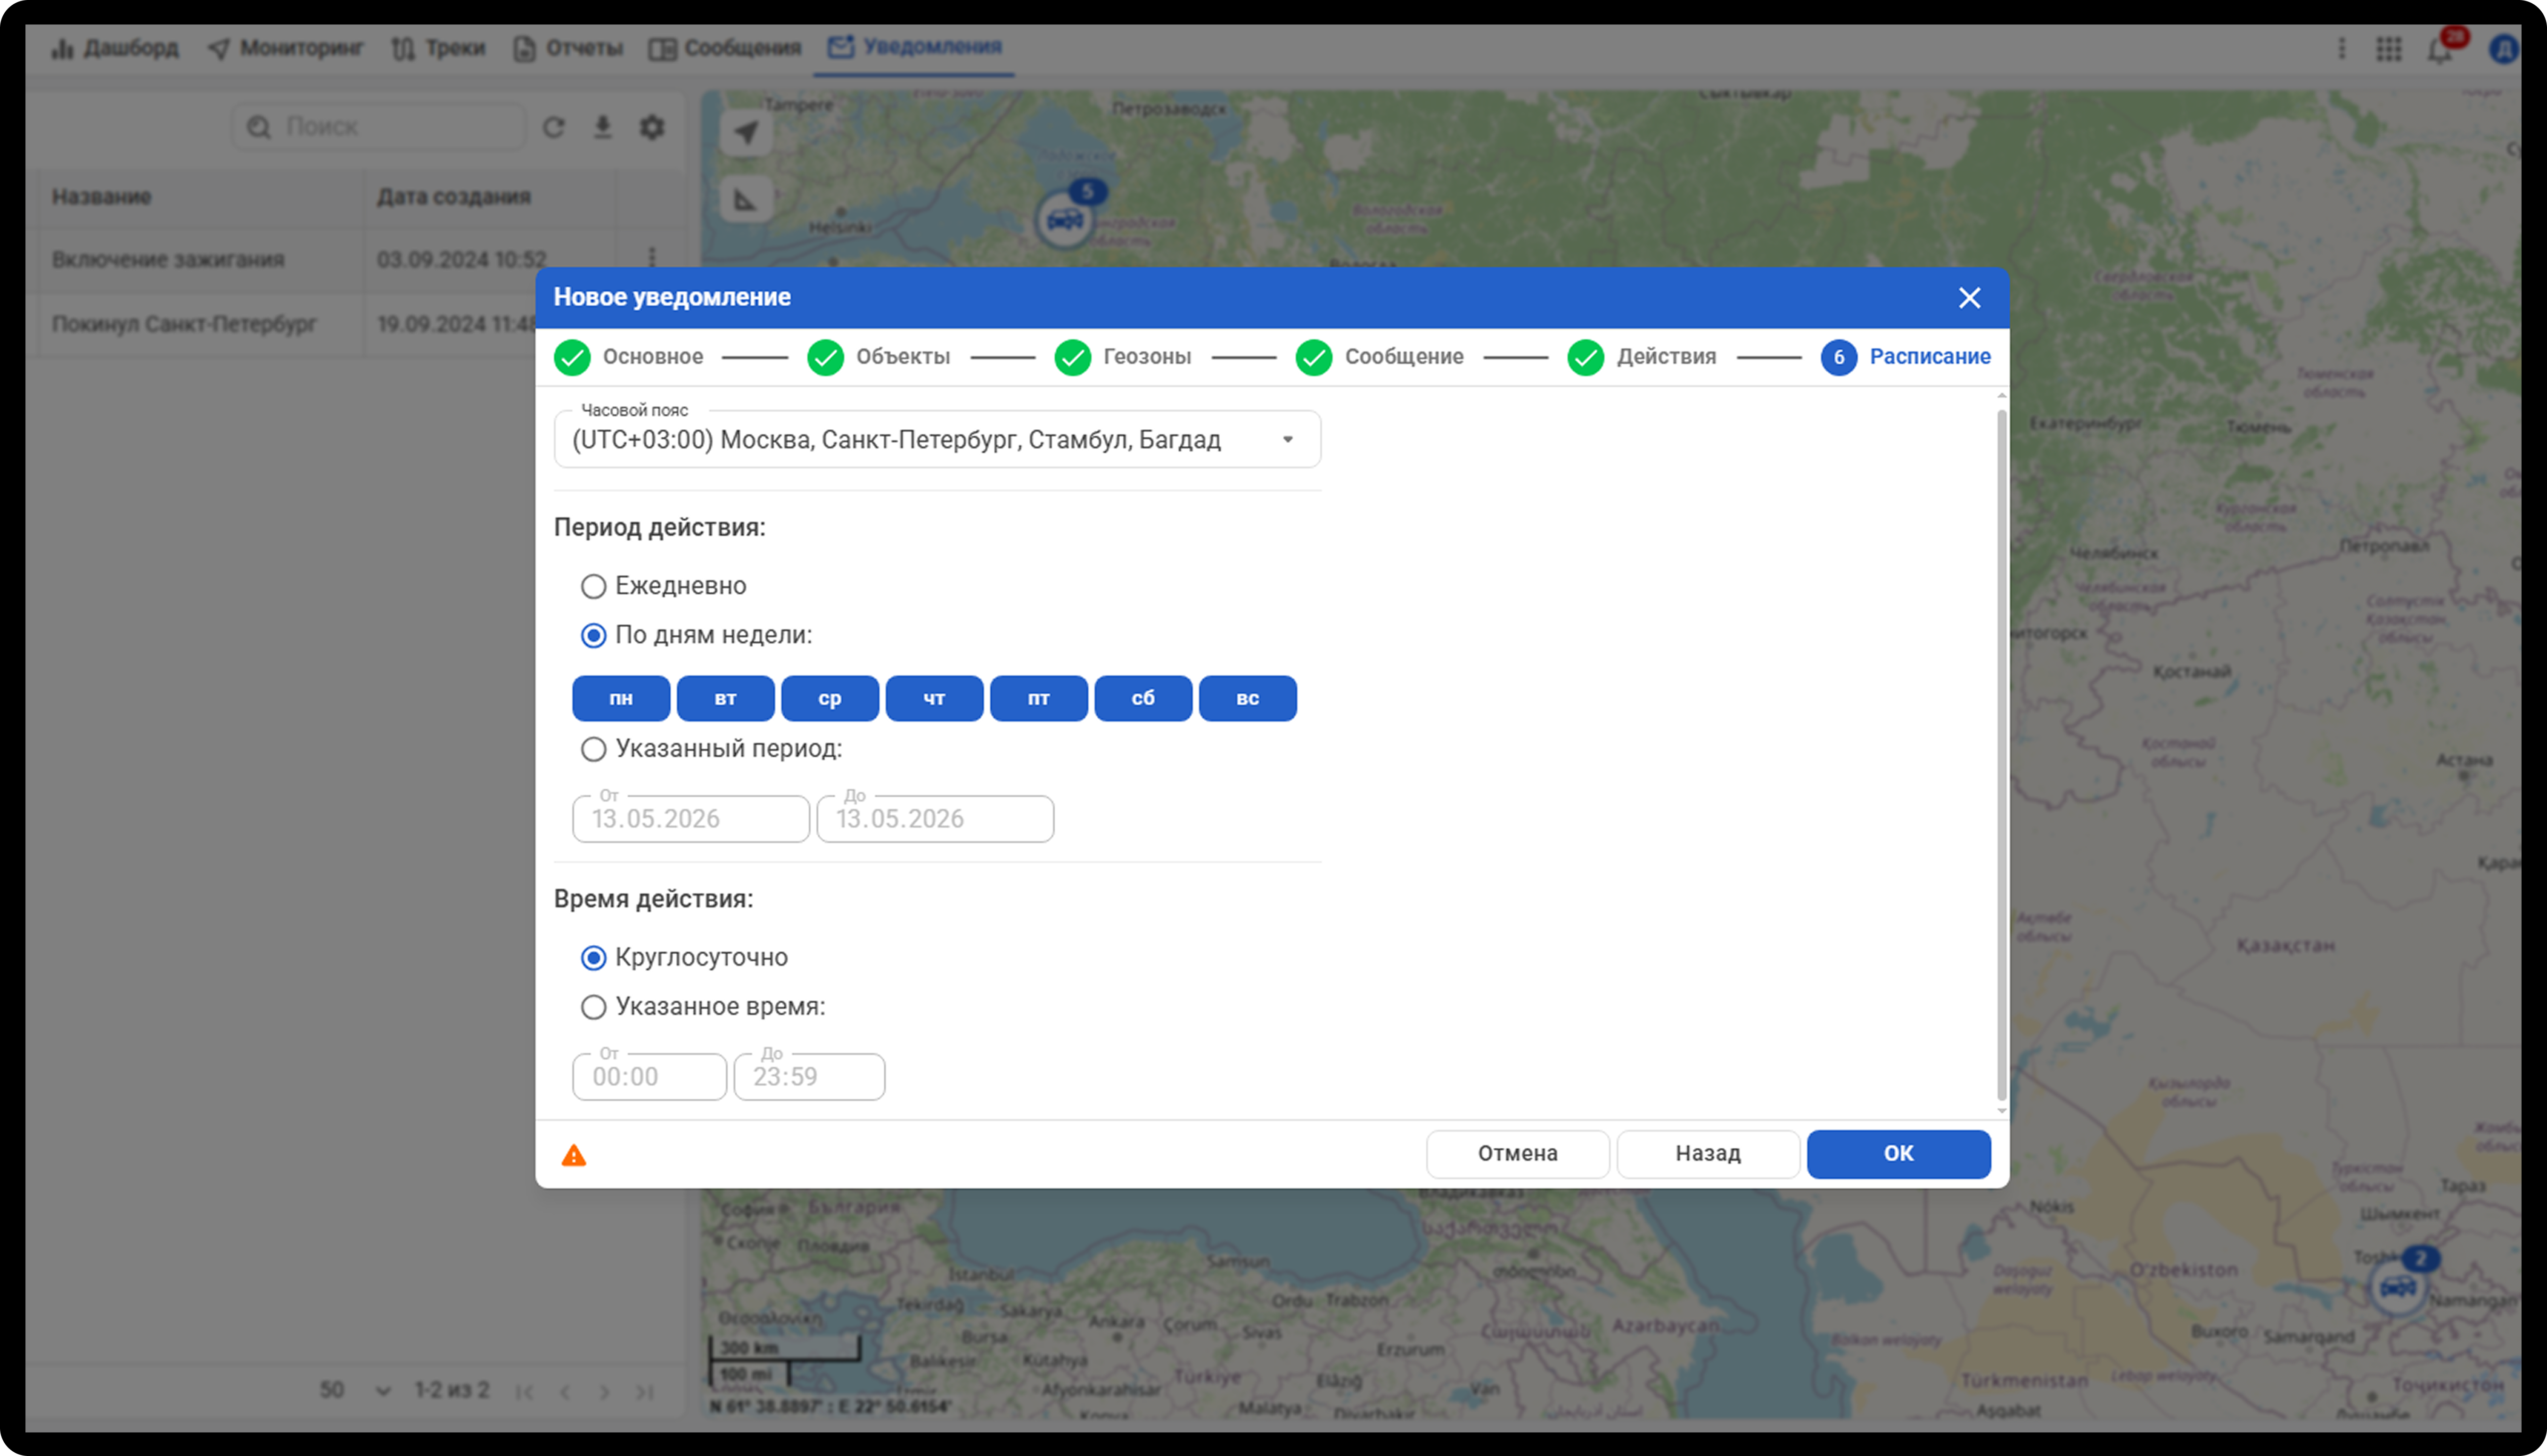
Task: Open the notifications bell icon
Action: coord(2440,49)
